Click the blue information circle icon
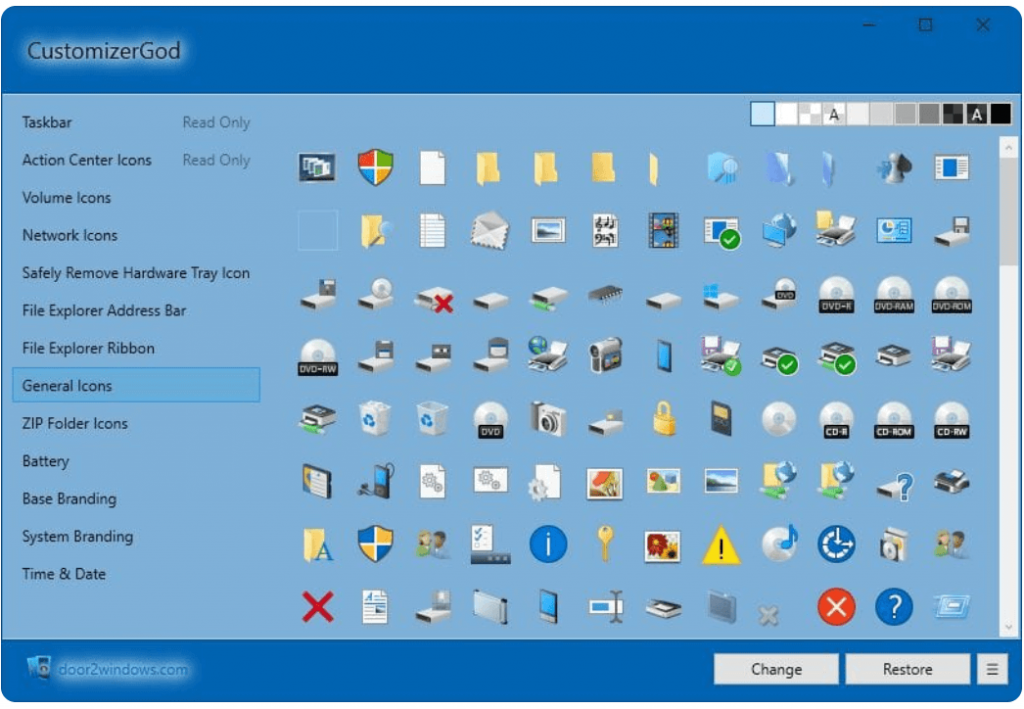 coord(548,545)
